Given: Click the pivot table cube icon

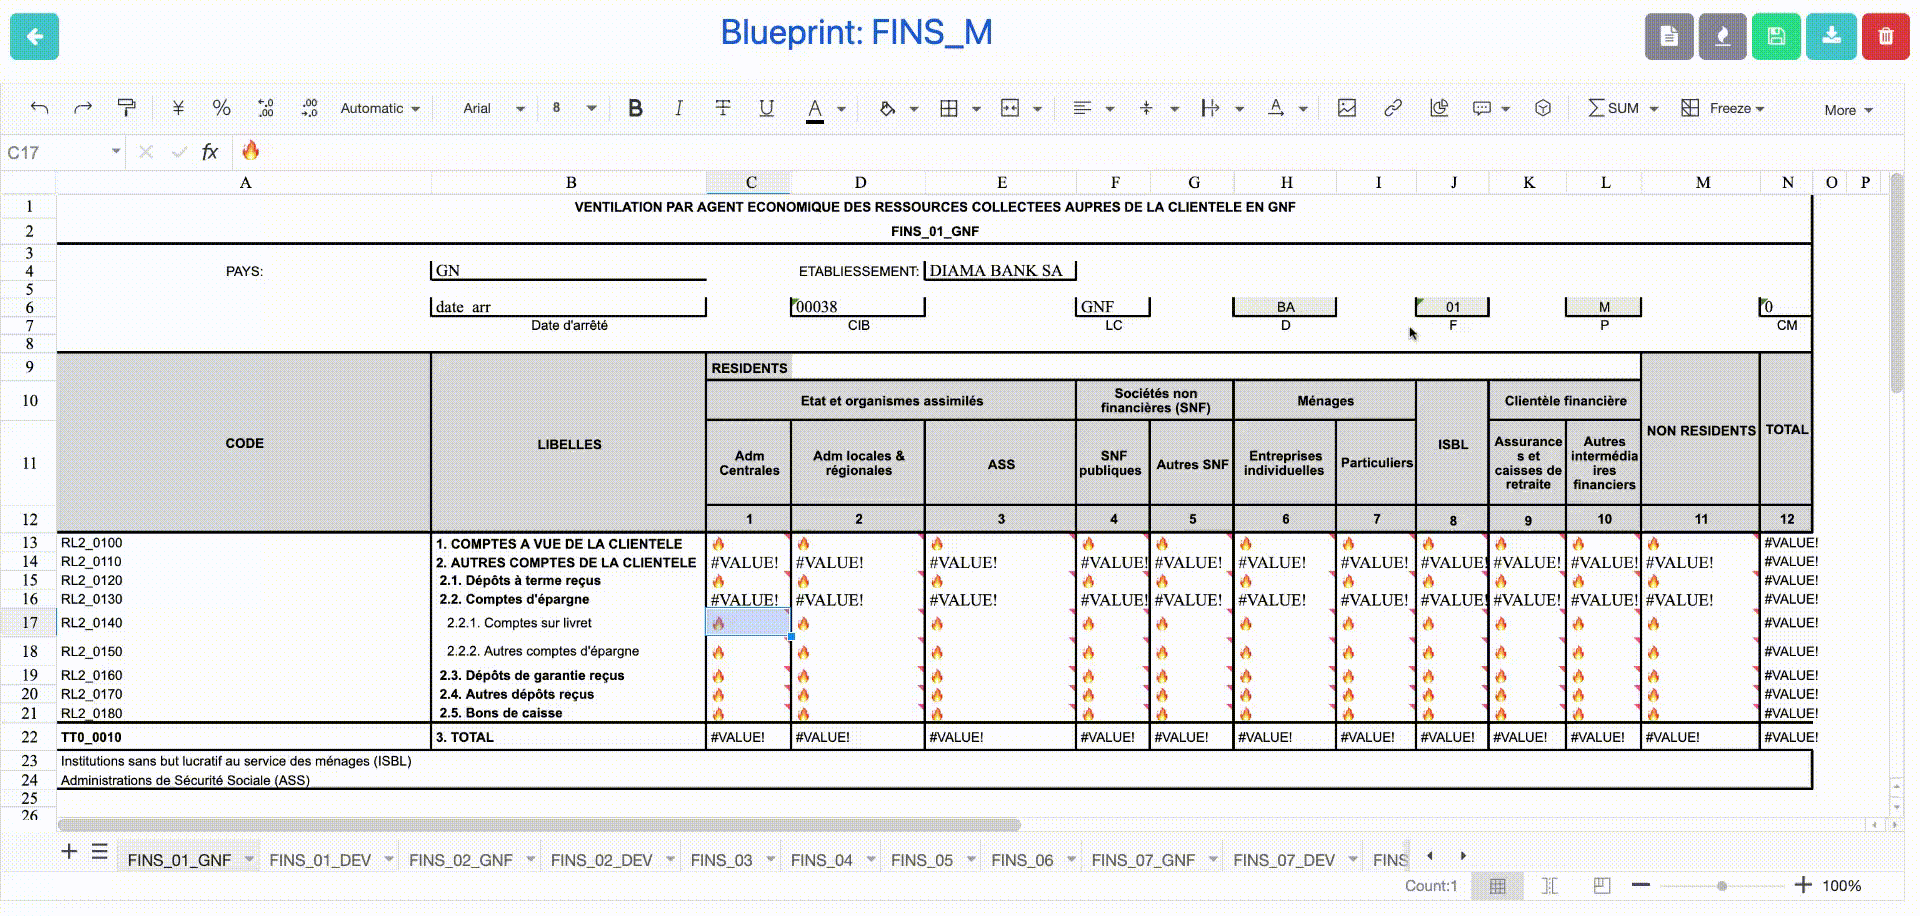Looking at the screenshot, I should click(1543, 108).
